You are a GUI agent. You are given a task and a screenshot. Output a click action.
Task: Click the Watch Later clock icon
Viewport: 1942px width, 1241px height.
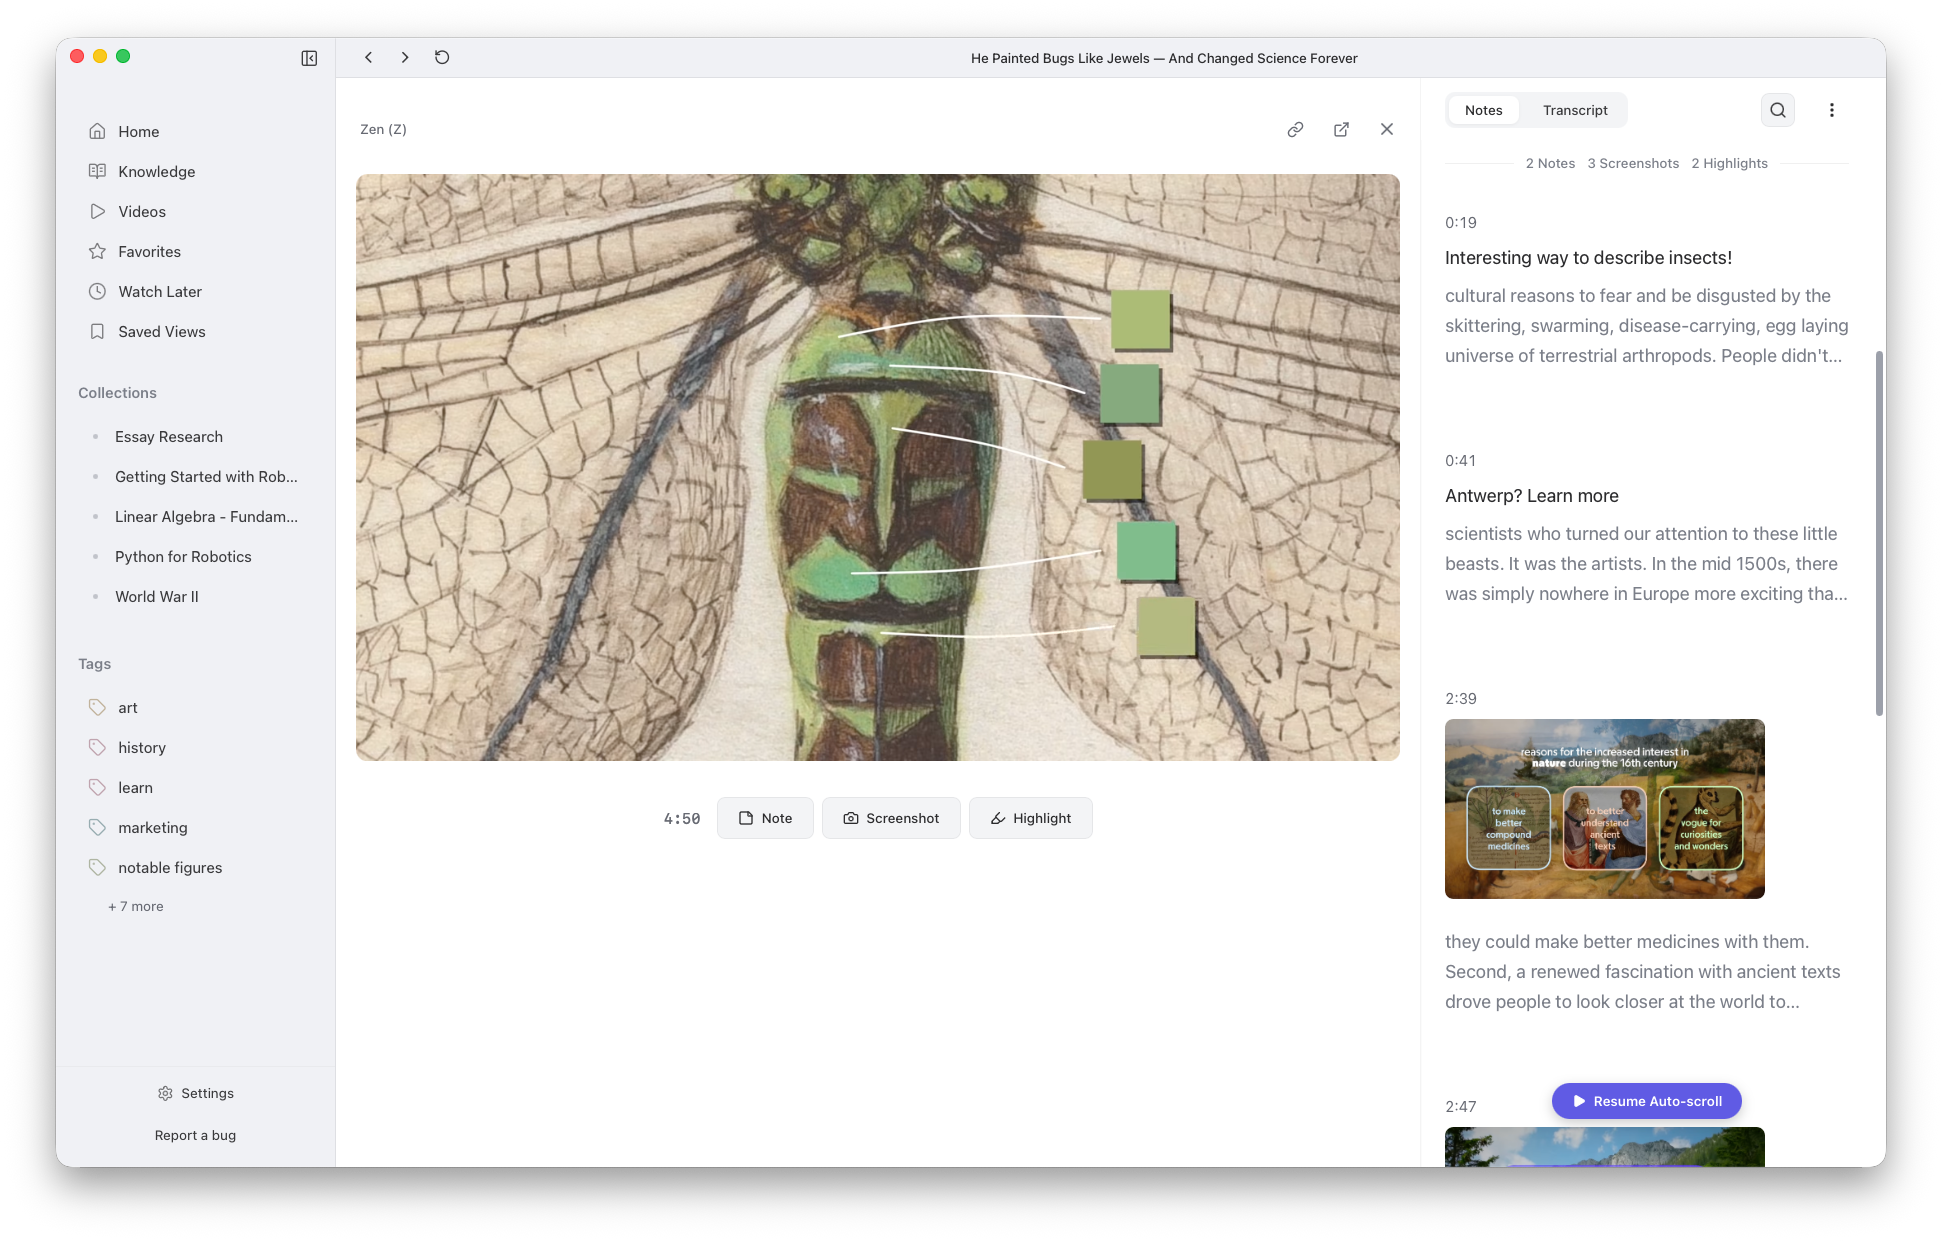pyautogui.click(x=97, y=291)
